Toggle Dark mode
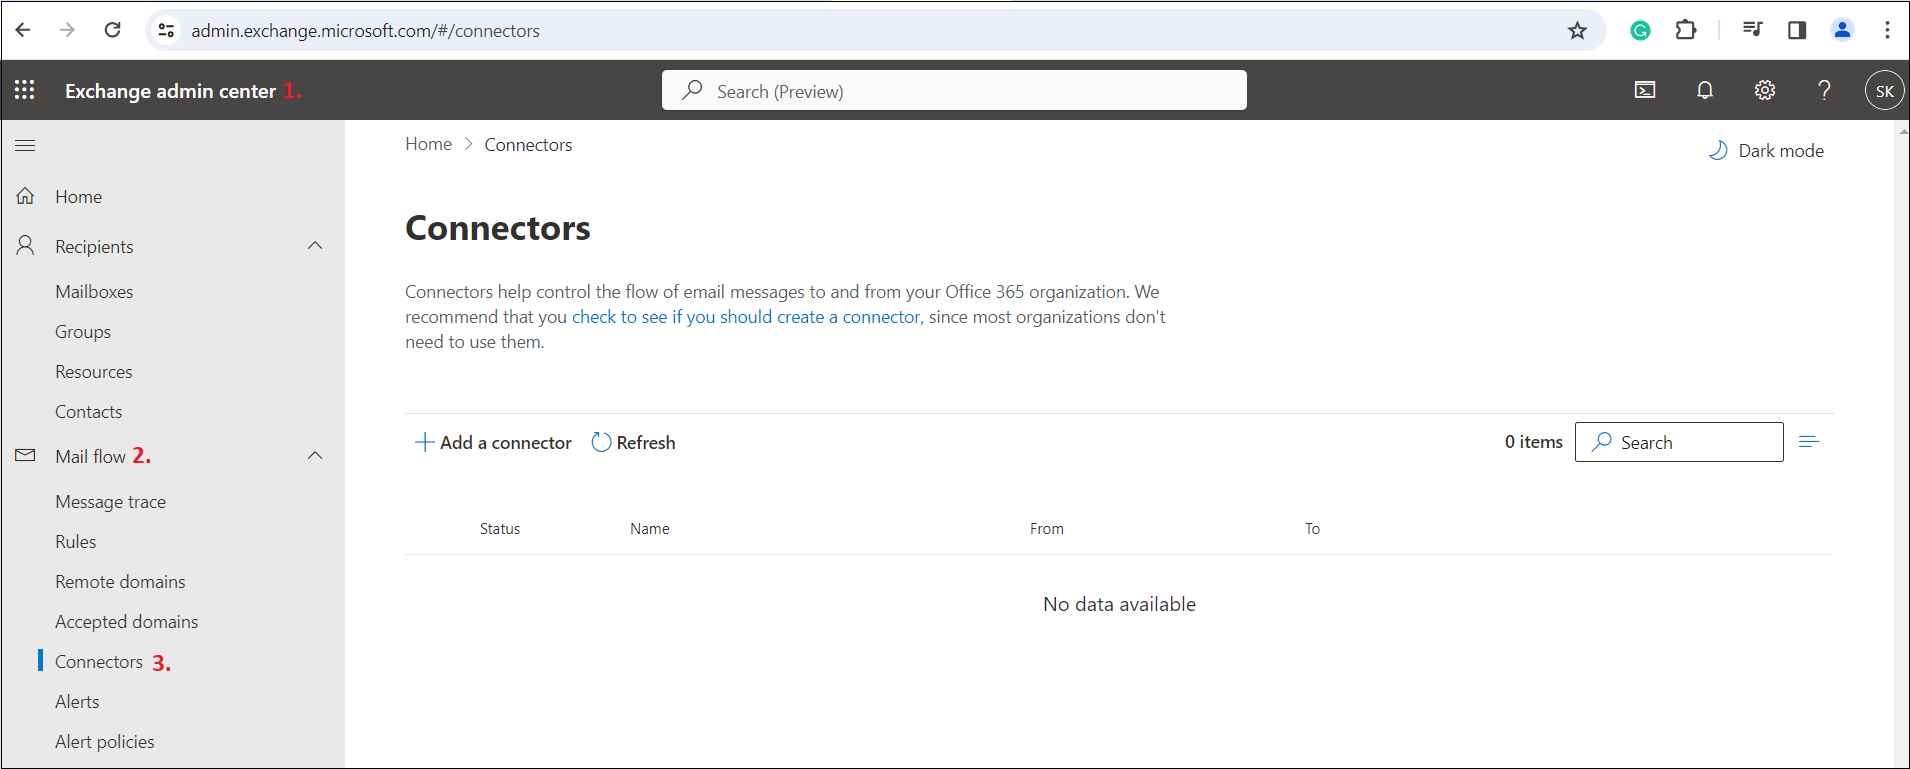 tap(1766, 151)
